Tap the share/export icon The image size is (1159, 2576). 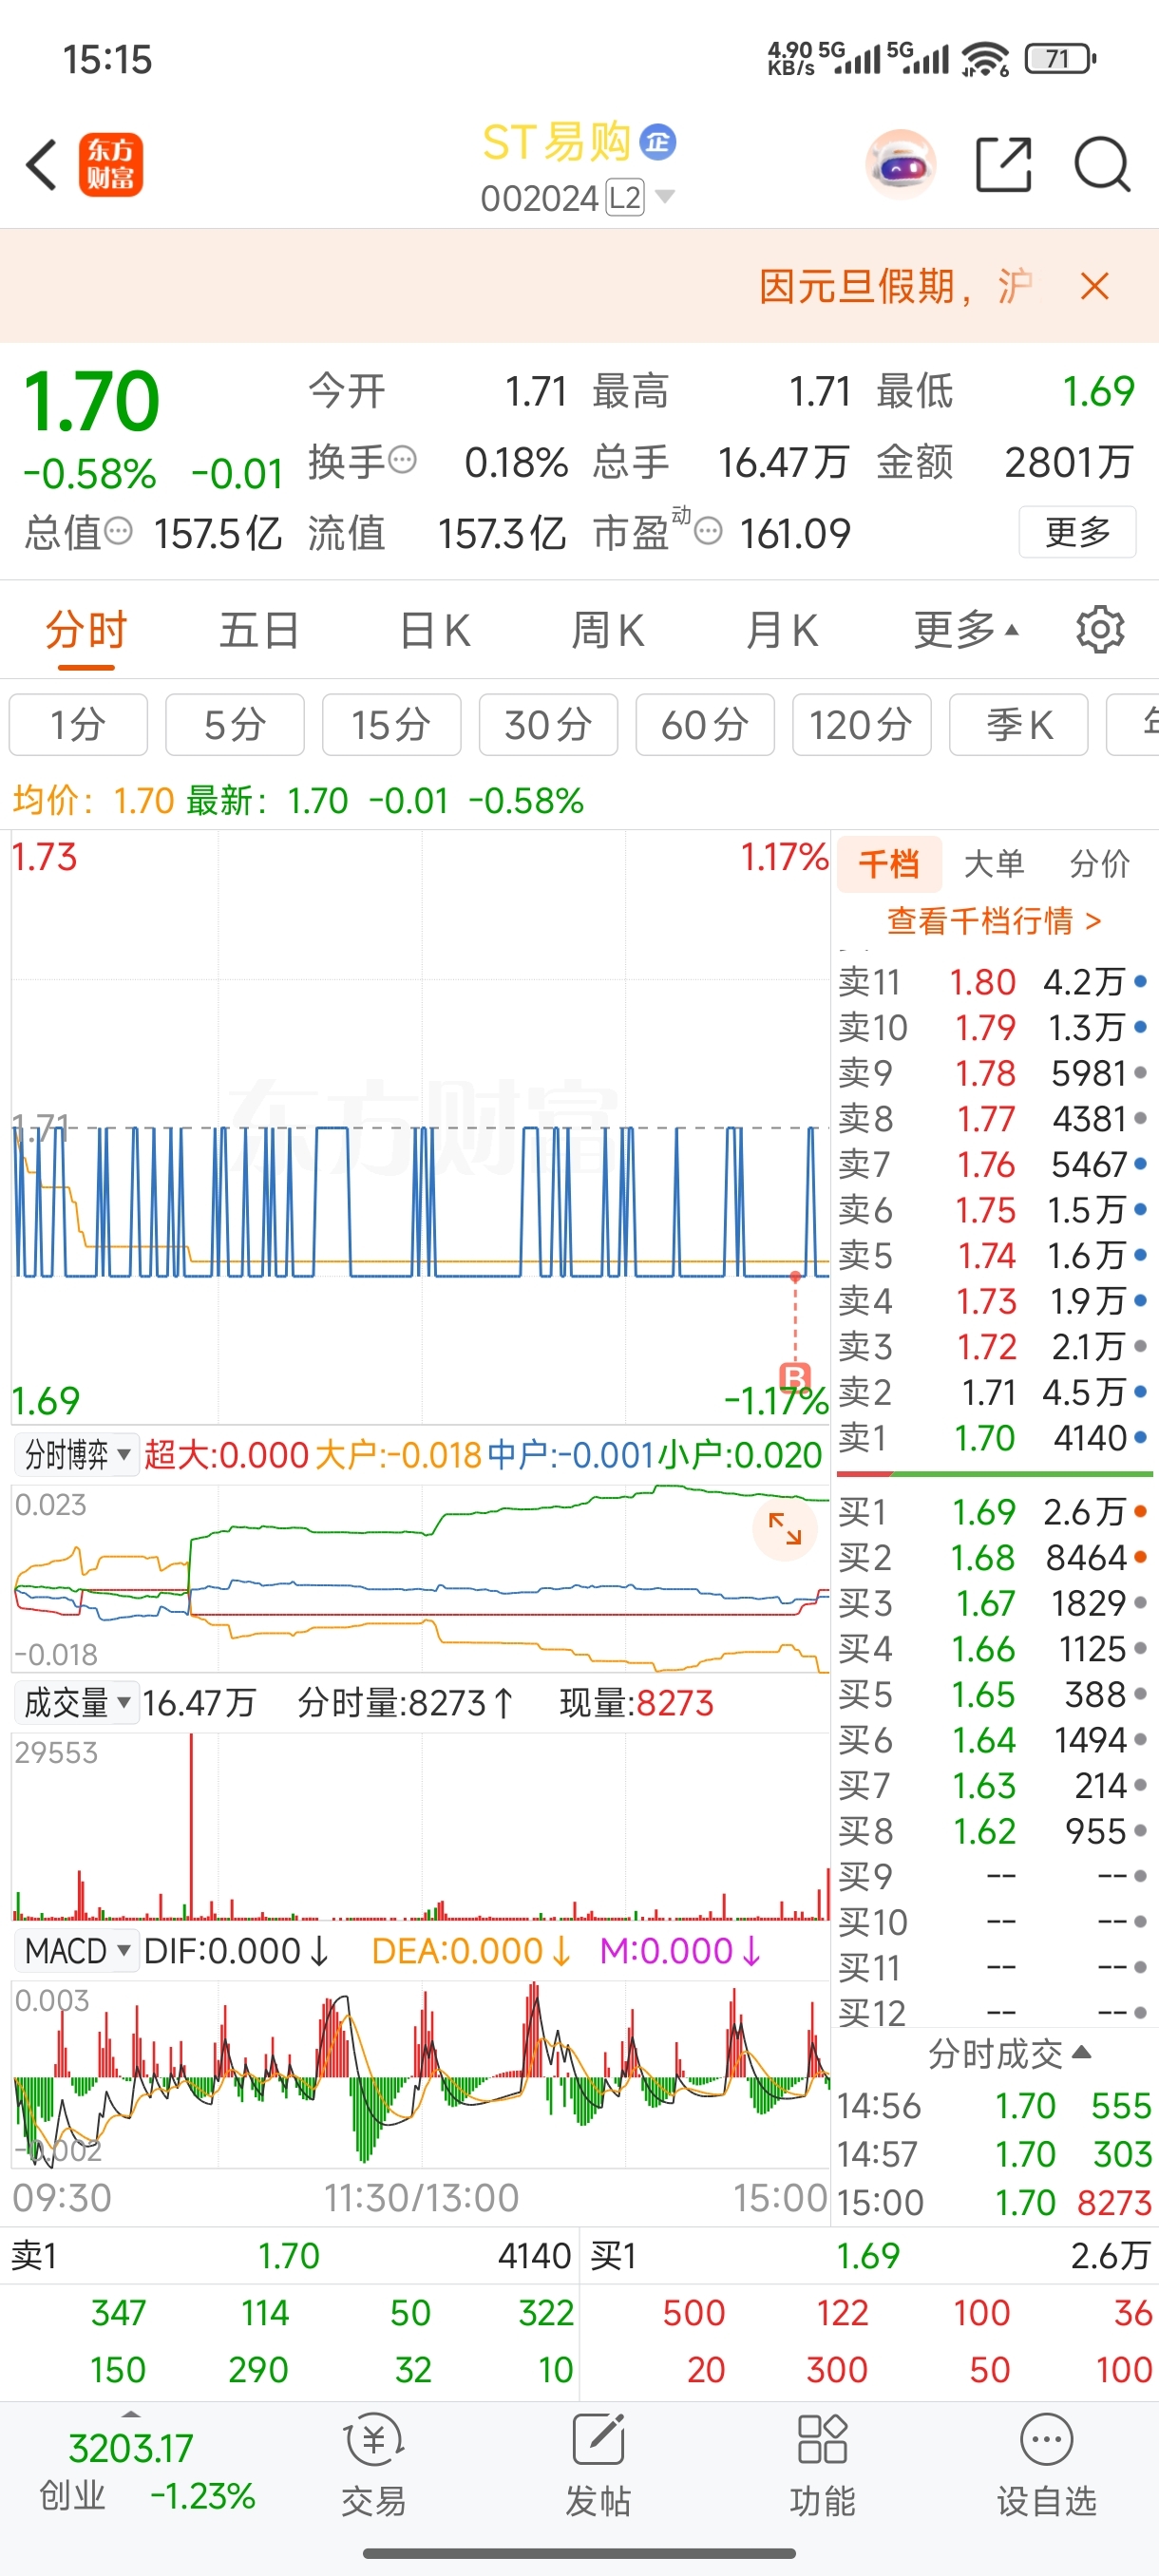tap(1003, 164)
